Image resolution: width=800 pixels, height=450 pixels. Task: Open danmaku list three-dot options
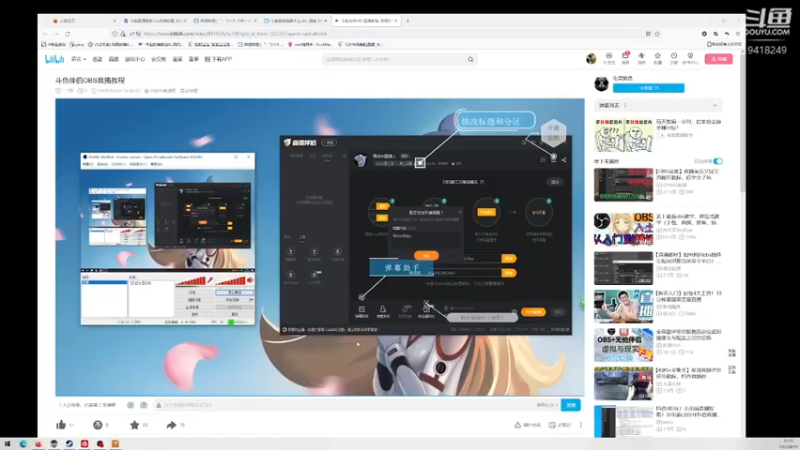tap(626, 106)
